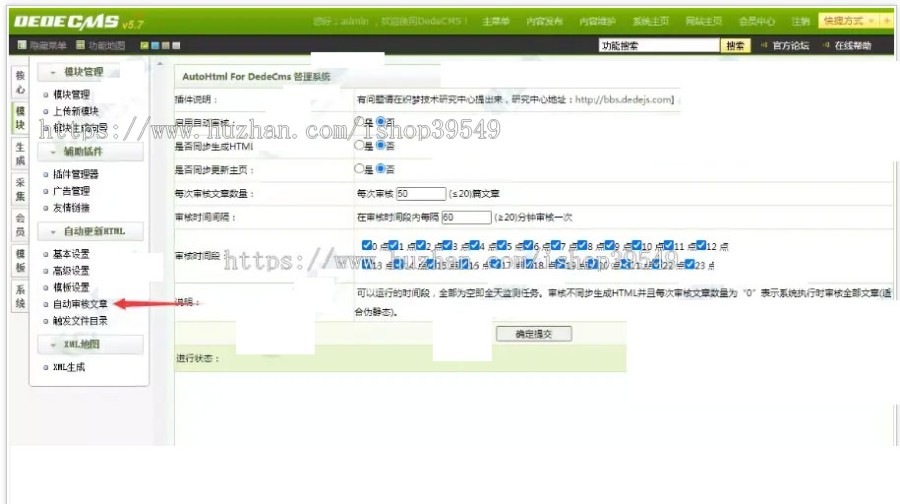This screenshot has height=504, width=900.
Task: Go to 网站主页 in top navigation
Action: 703,21
